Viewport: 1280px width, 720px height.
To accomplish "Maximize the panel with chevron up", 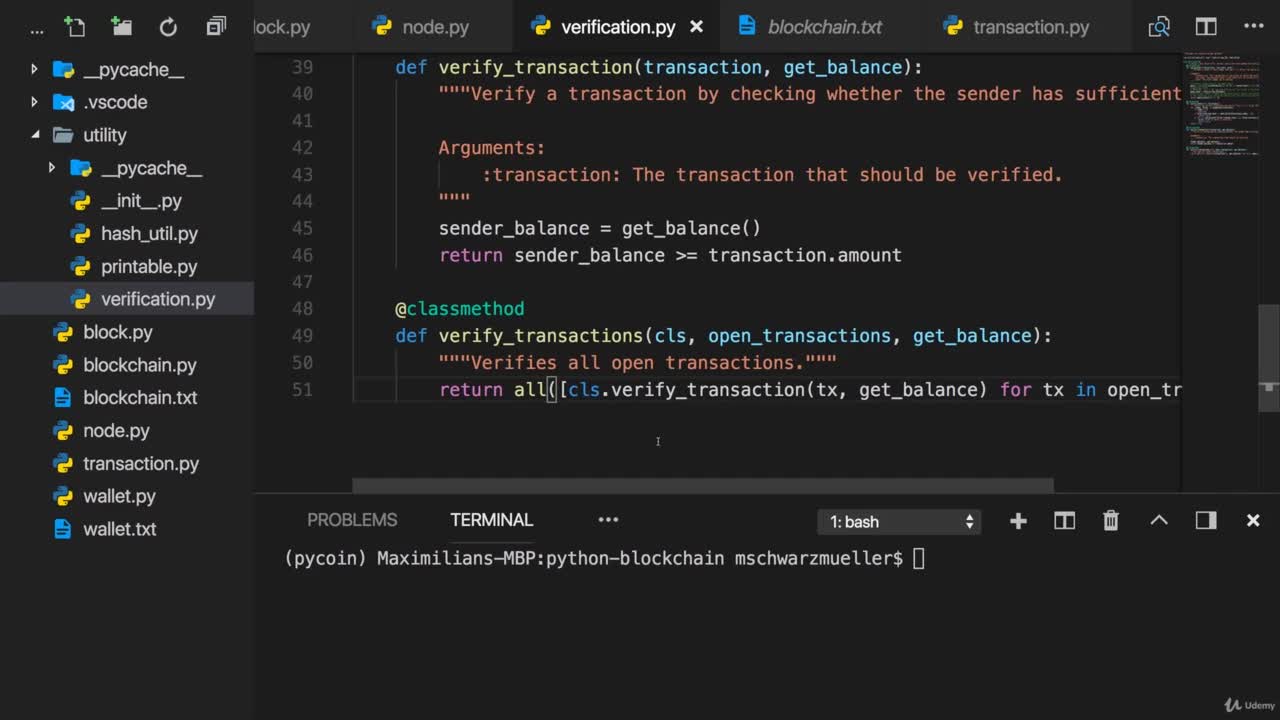I will pos(1159,520).
